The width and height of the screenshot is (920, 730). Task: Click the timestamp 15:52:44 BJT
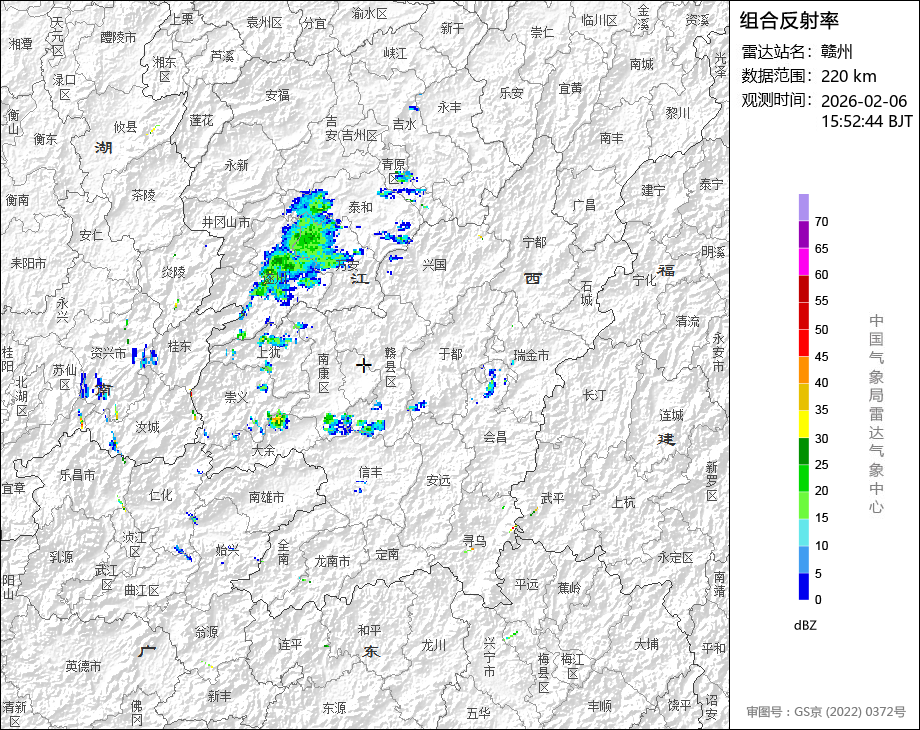(867, 121)
